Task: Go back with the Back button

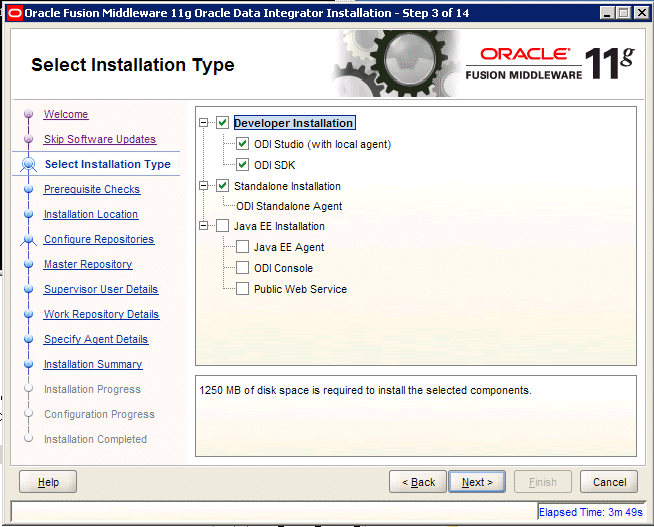Action: pyautogui.click(x=418, y=482)
